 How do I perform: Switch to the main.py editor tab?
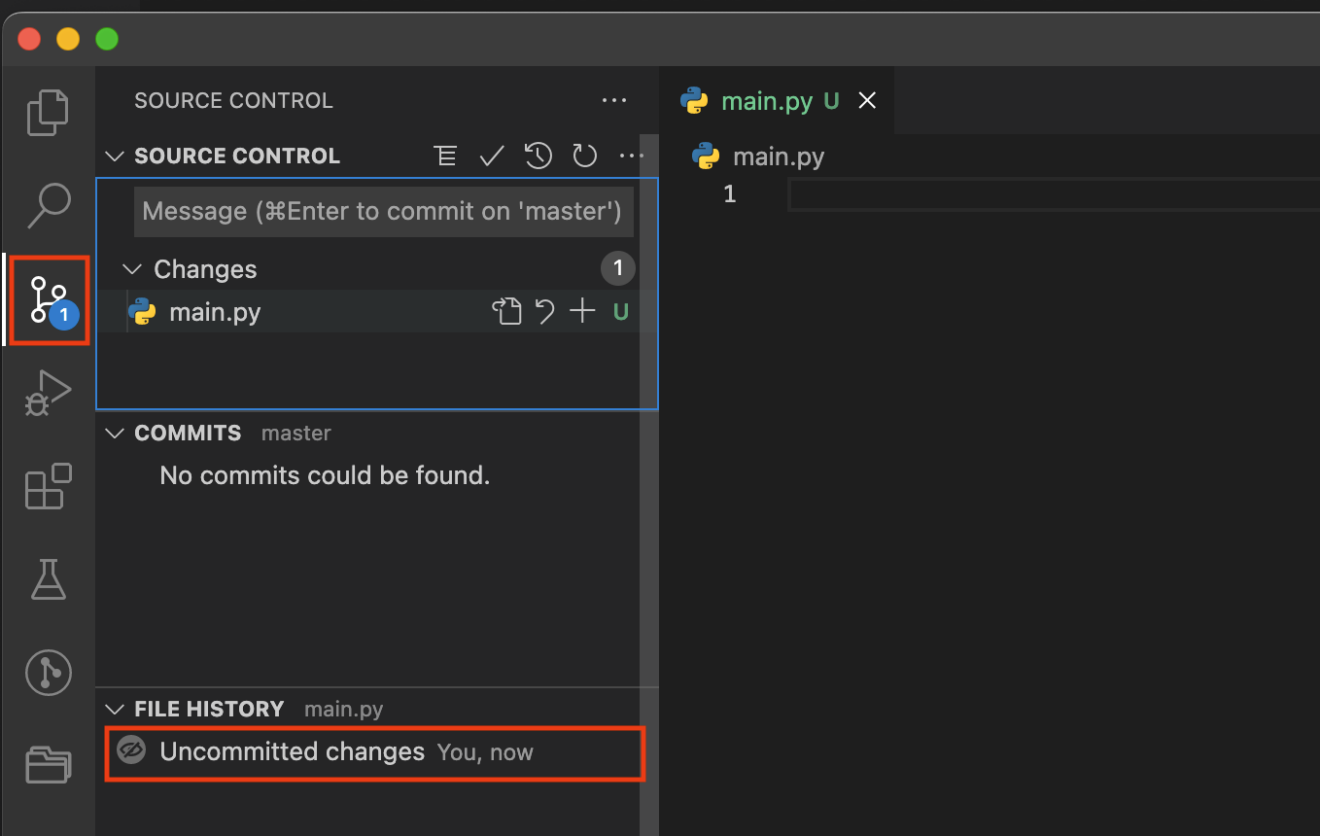766,101
